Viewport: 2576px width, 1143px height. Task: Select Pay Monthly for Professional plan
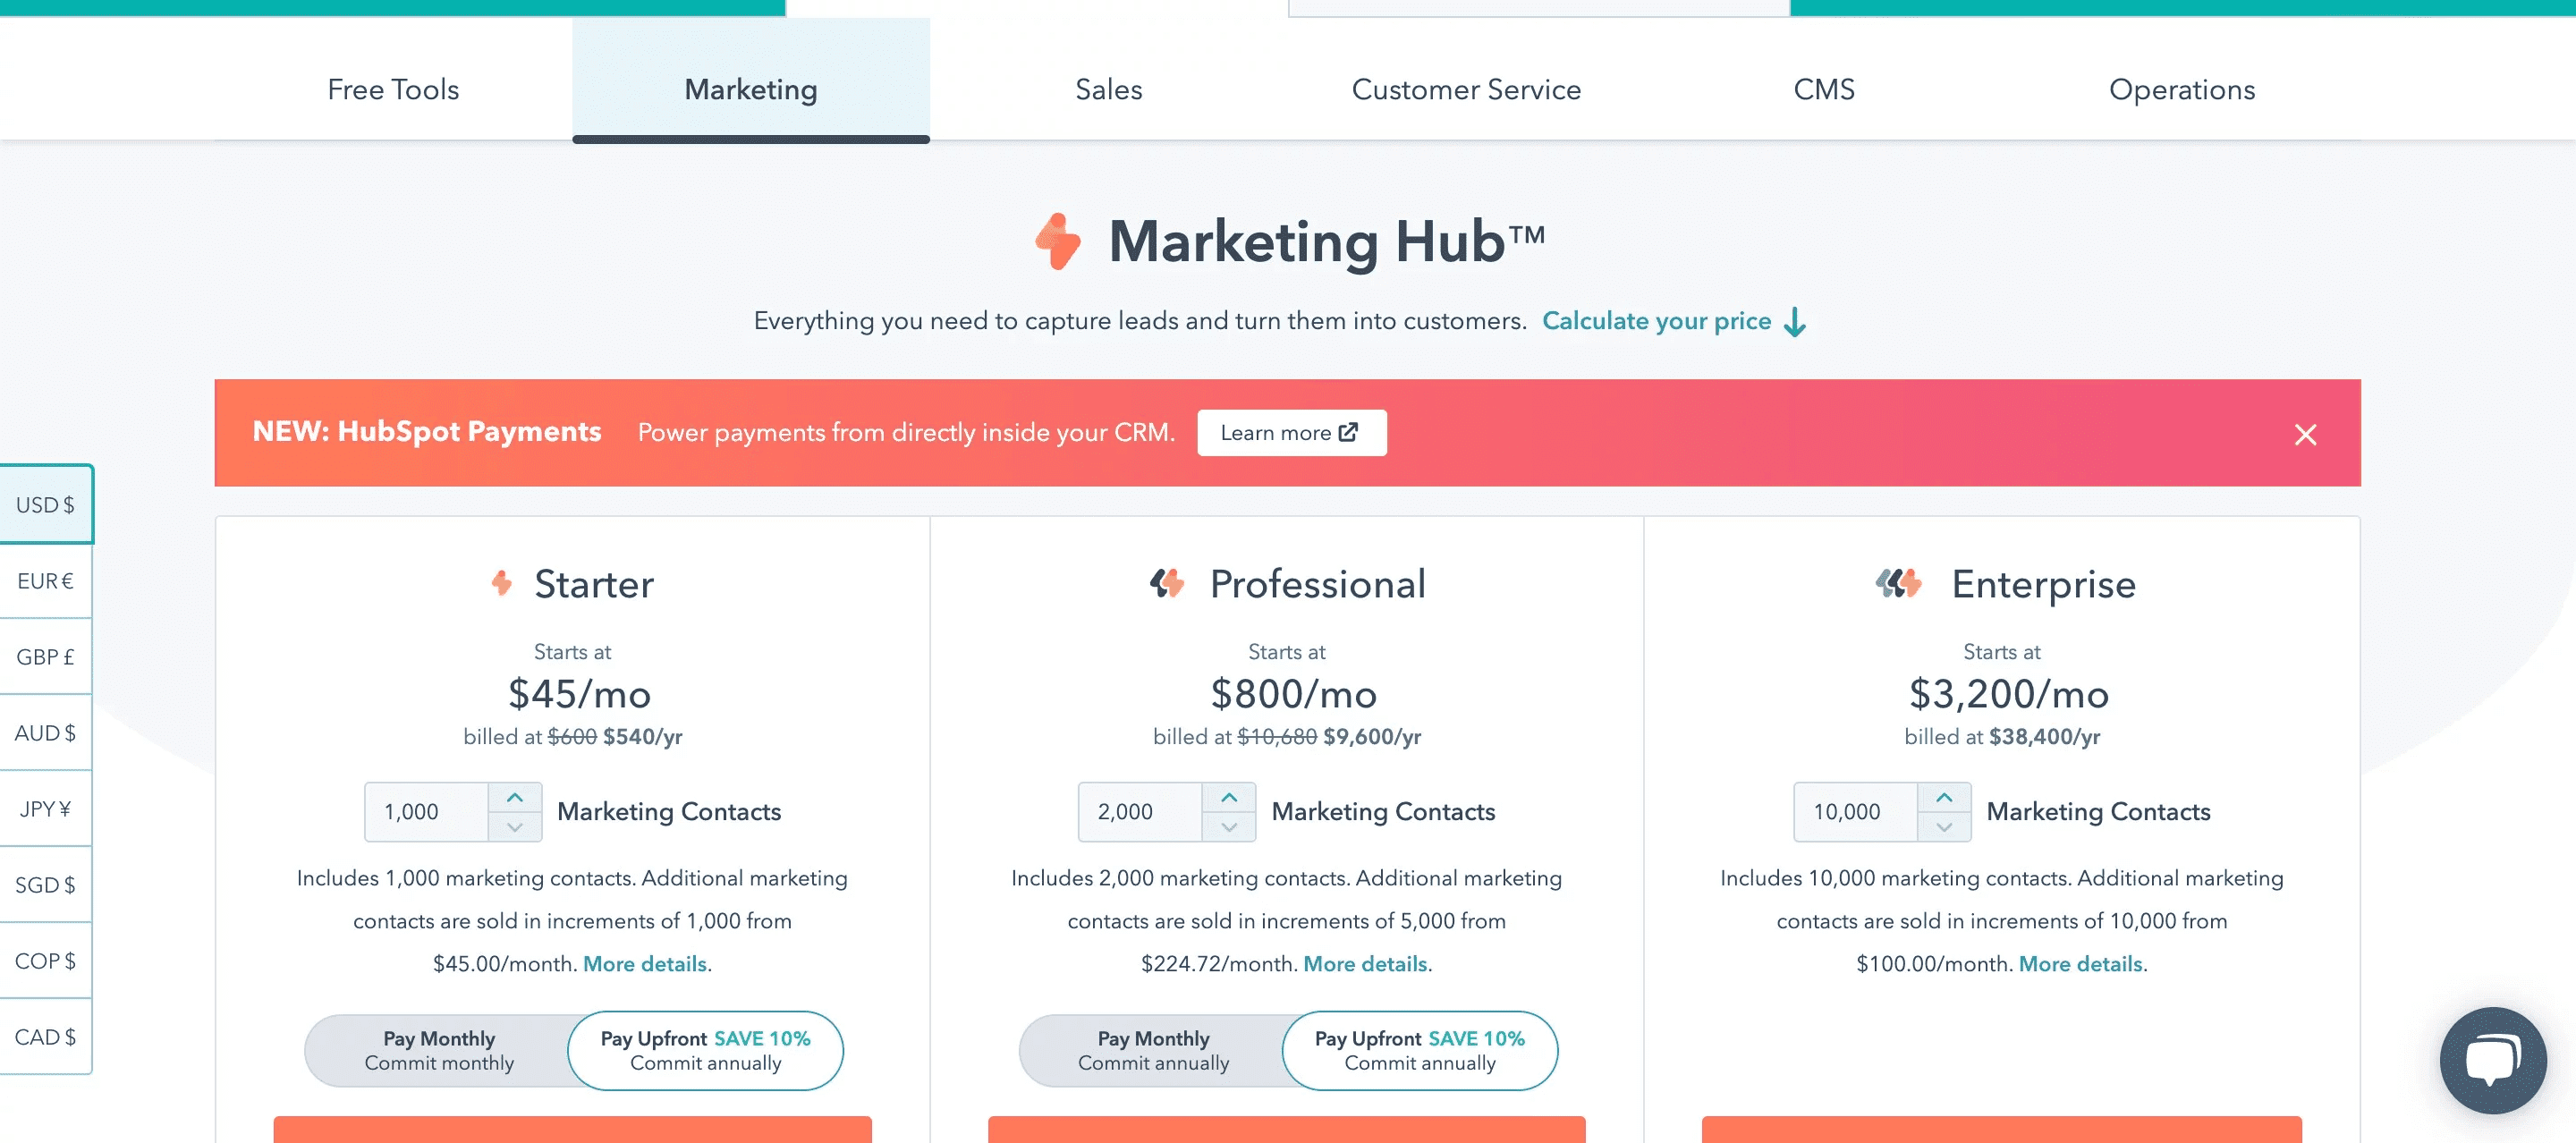(1153, 1051)
